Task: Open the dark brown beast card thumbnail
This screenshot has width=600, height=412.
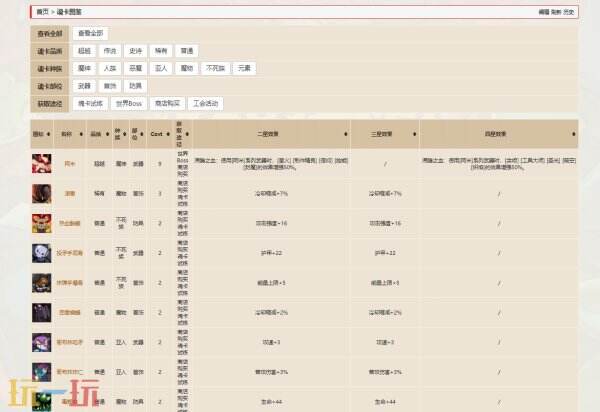Action: (41, 194)
